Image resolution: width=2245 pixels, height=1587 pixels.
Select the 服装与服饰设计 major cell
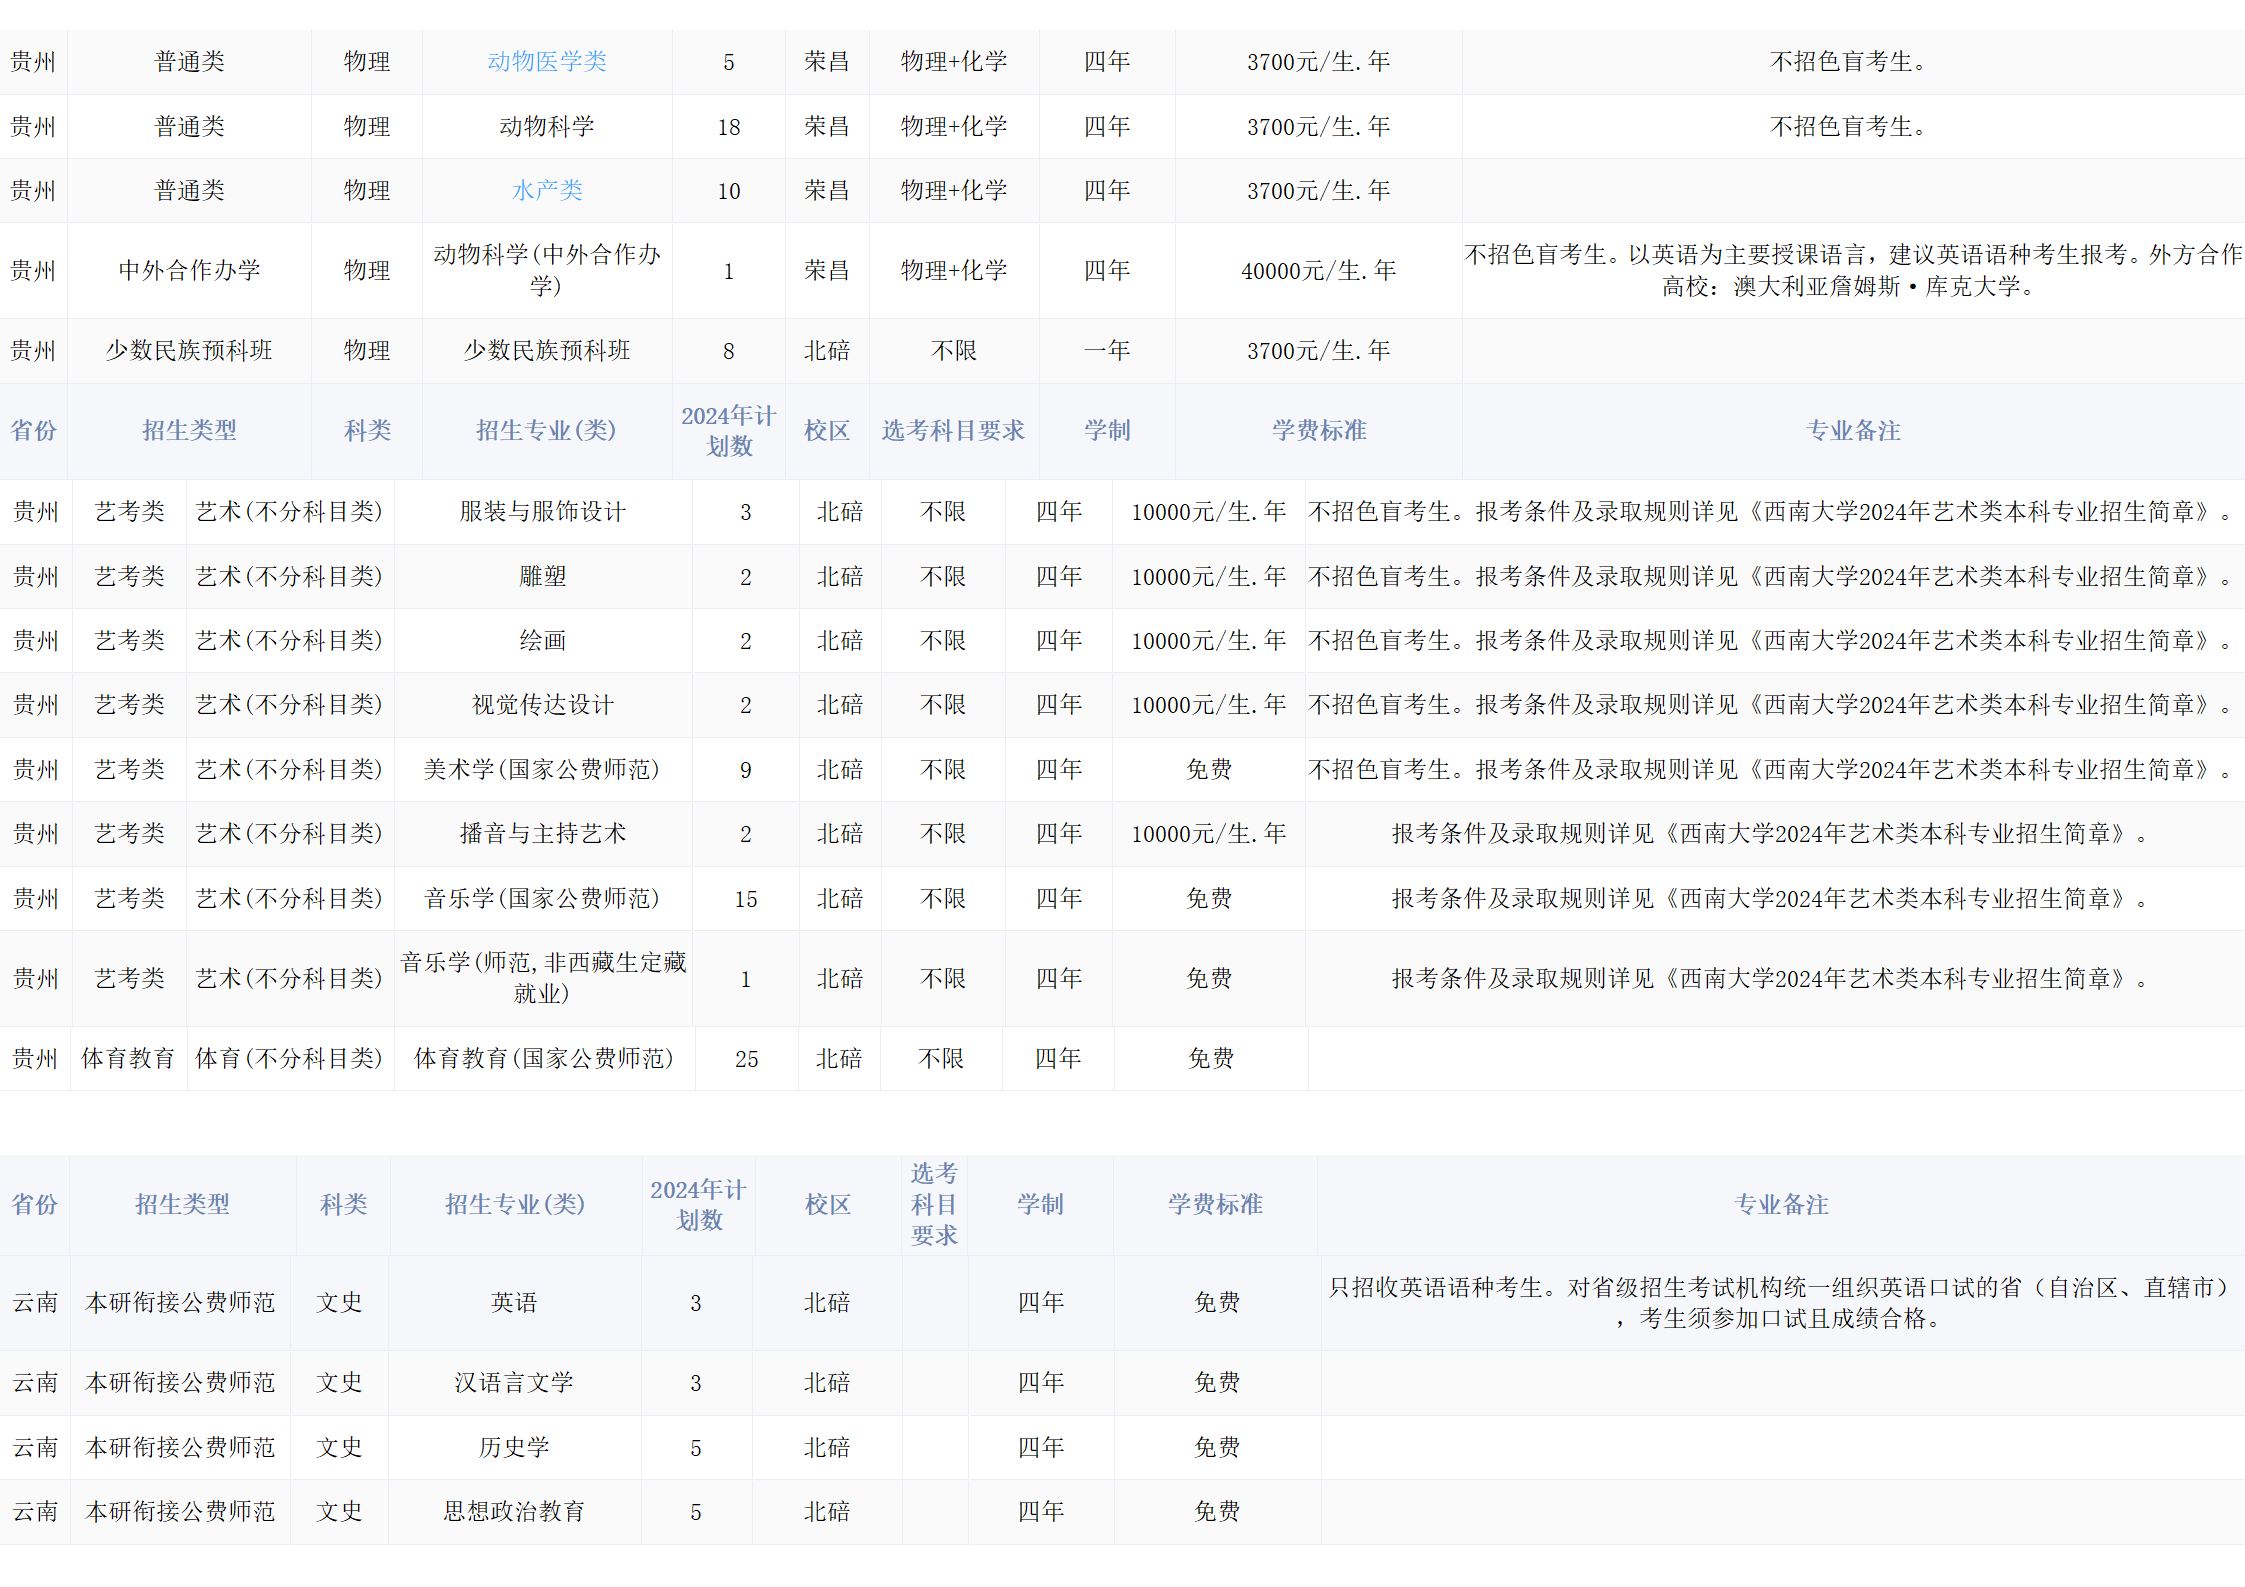point(542,512)
